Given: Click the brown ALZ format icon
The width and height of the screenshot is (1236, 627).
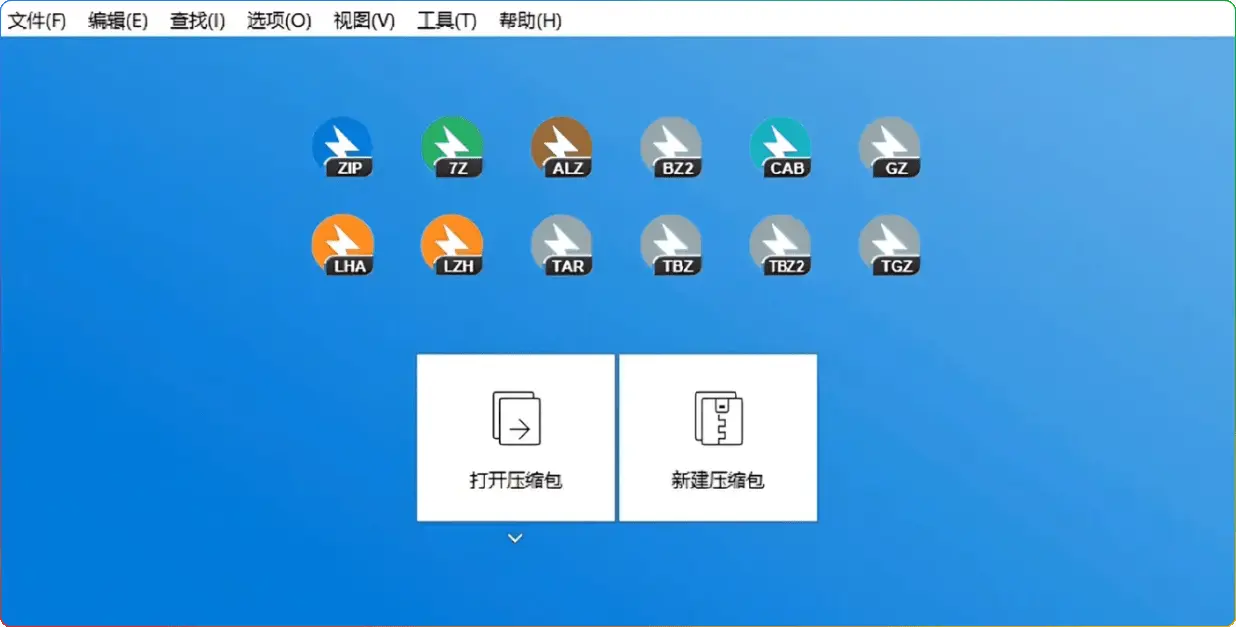Looking at the screenshot, I should (561, 147).
